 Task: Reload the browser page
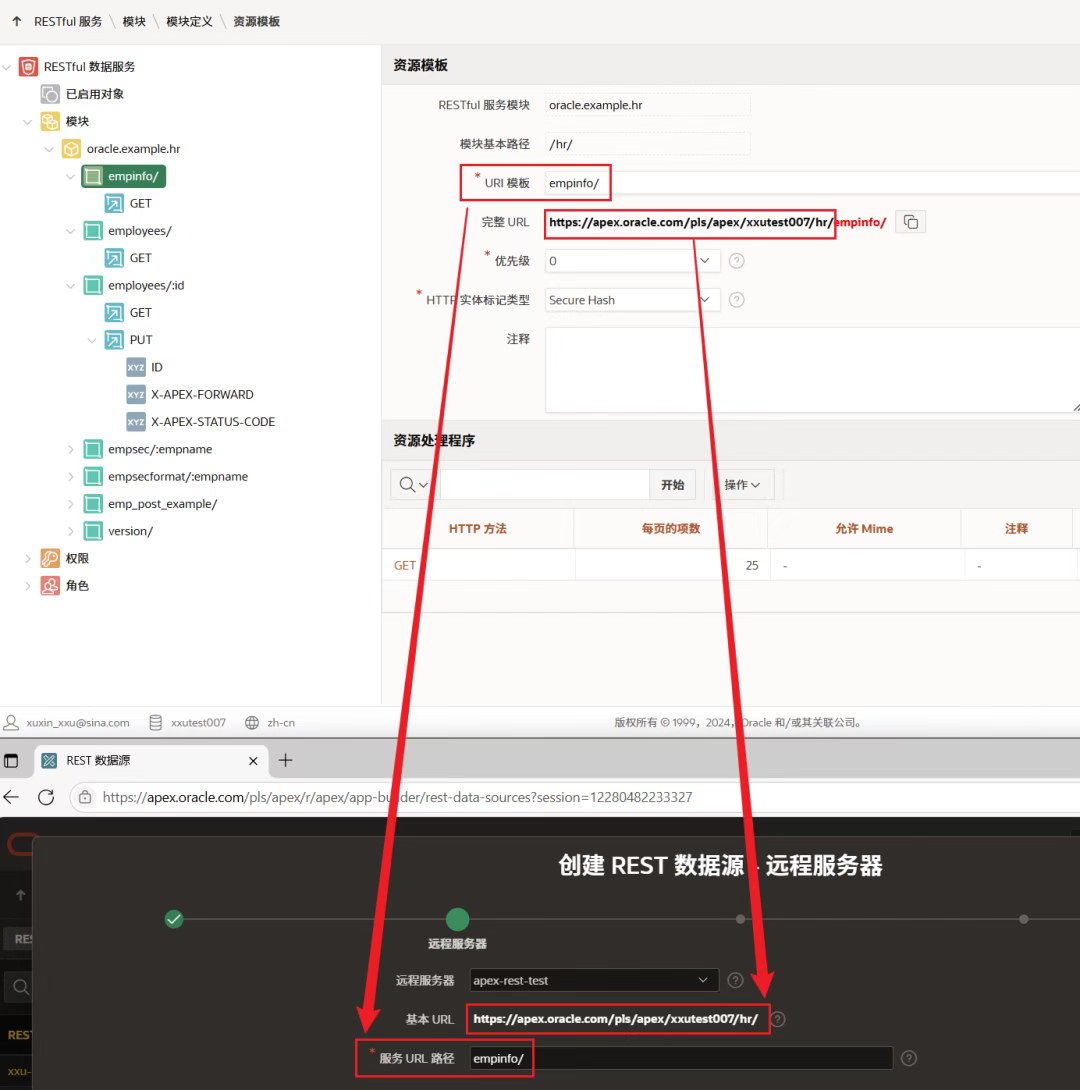pyautogui.click(x=46, y=797)
